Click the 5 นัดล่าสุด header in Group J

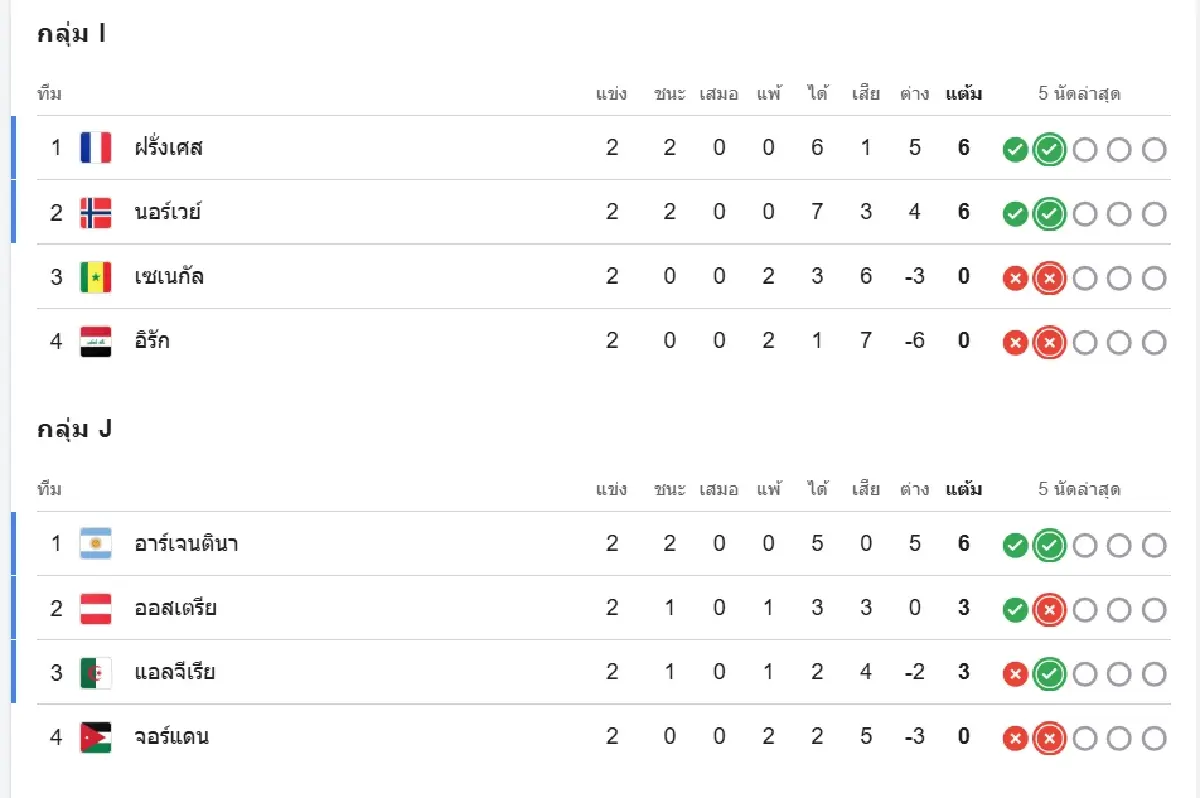1079,489
